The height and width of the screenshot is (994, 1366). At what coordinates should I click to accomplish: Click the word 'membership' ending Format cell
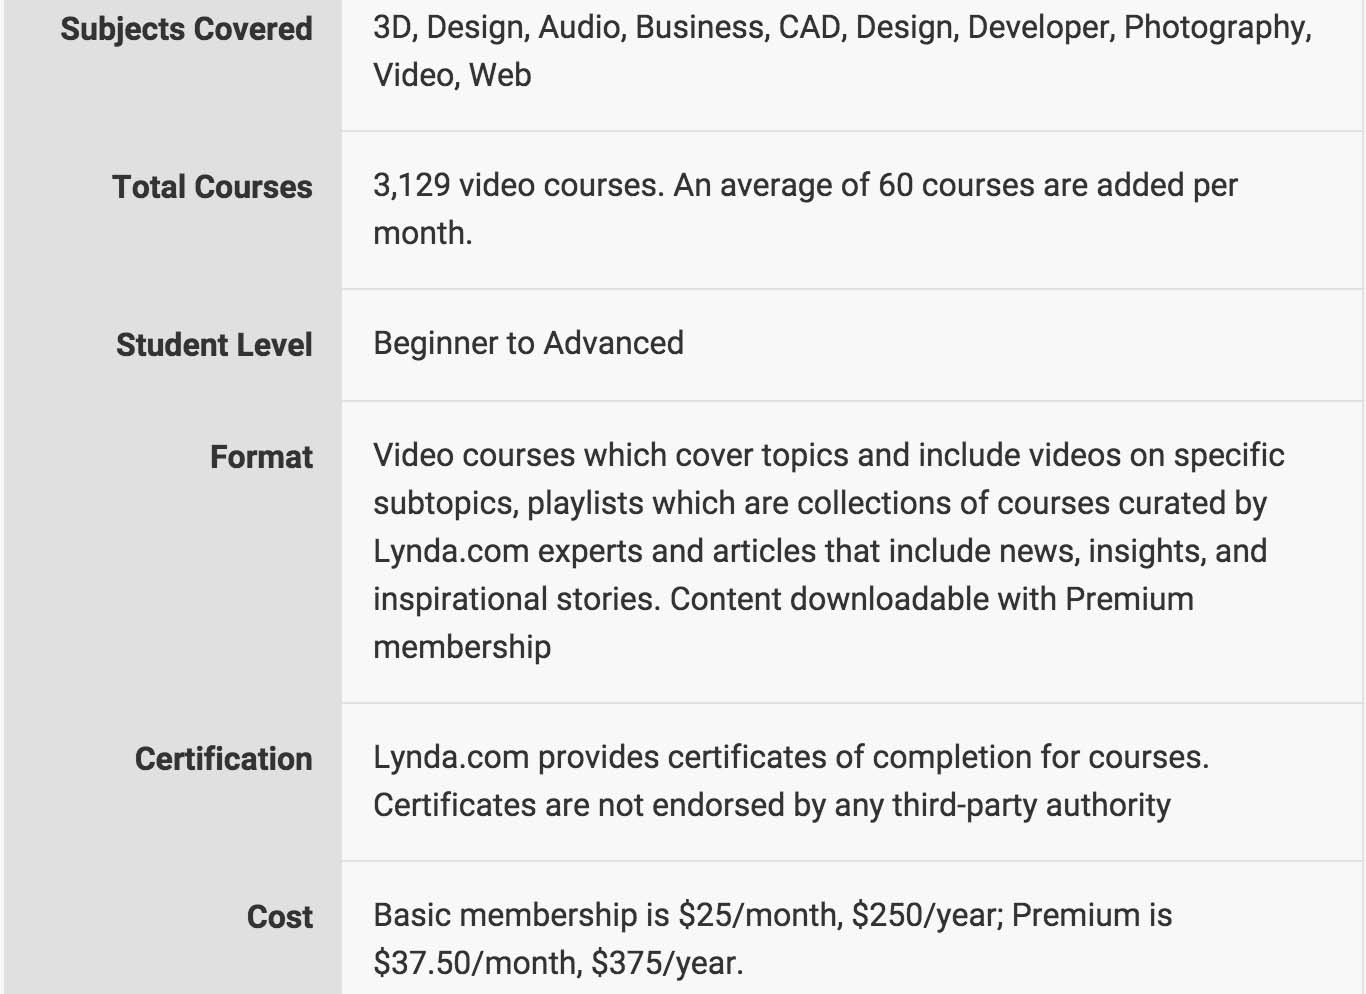coord(462,647)
